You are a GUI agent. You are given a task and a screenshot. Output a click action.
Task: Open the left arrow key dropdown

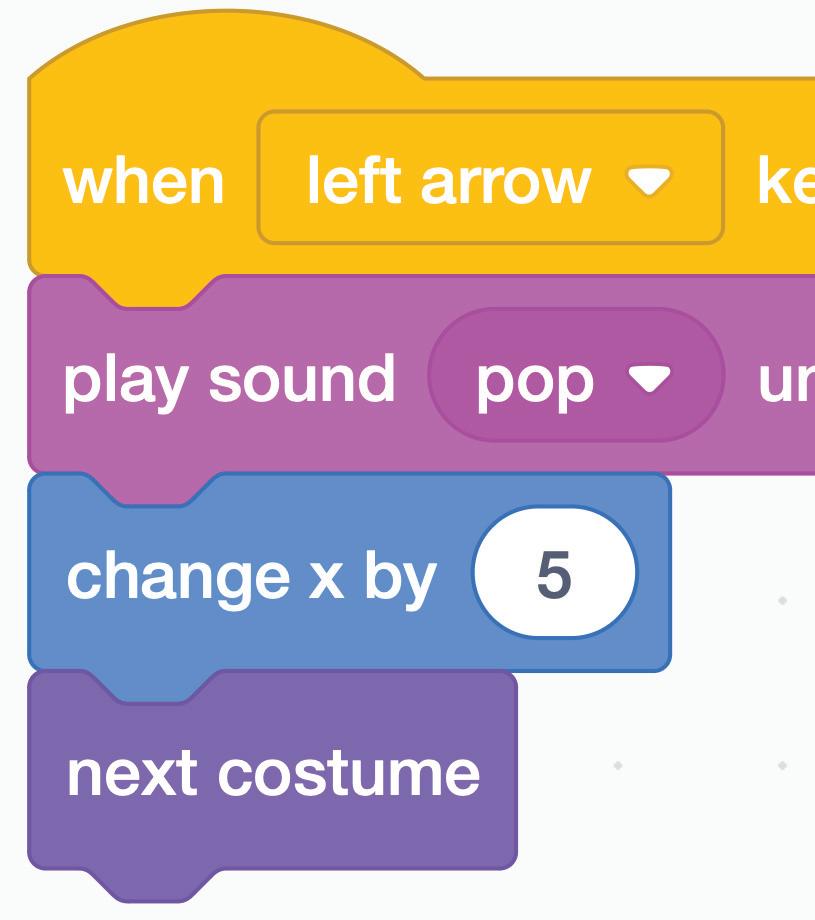490,178
